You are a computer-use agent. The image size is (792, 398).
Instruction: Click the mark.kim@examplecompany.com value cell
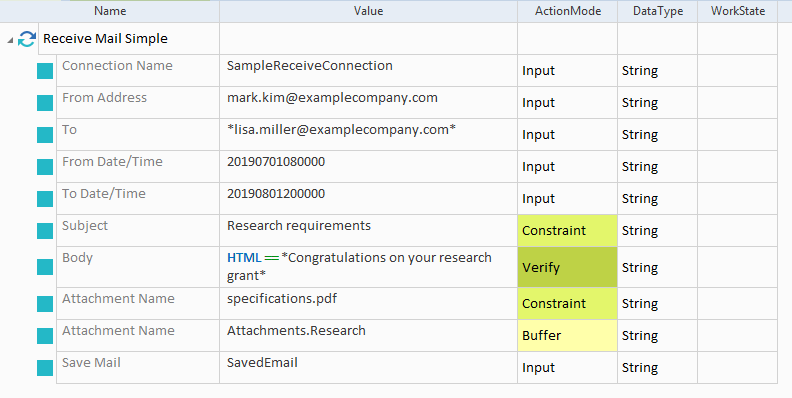(368, 103)
